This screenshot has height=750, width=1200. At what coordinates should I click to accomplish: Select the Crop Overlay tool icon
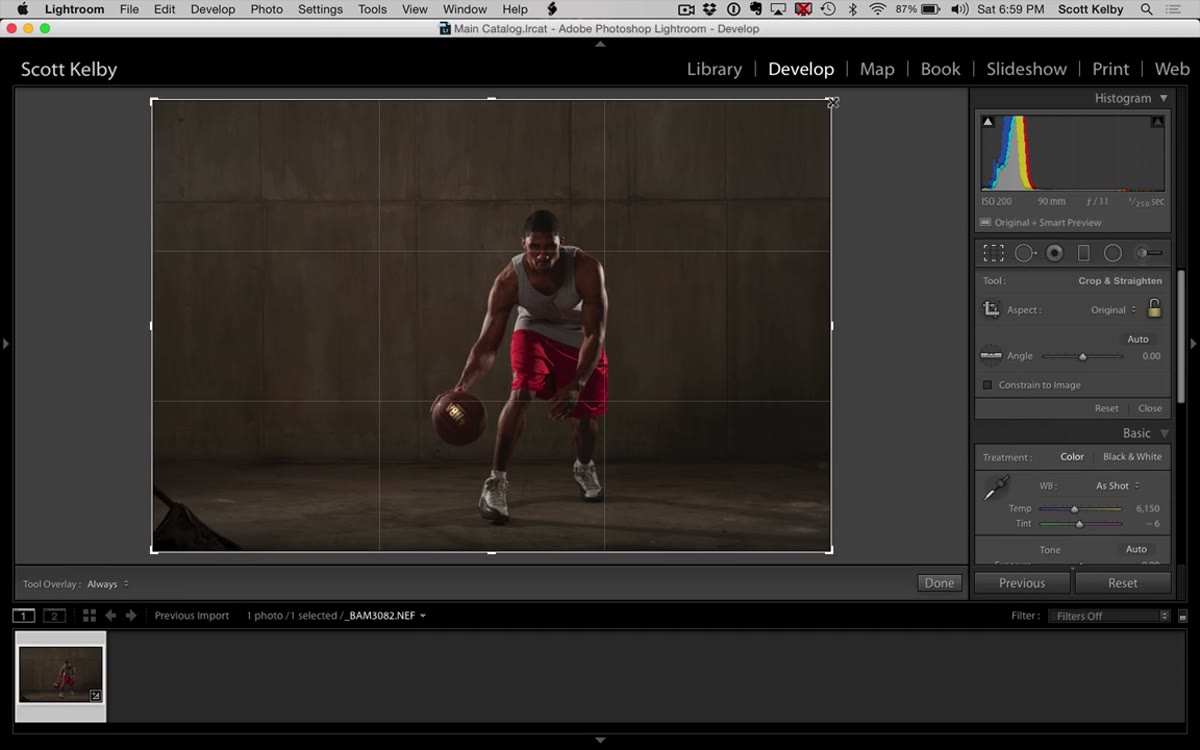pos(993,253)
